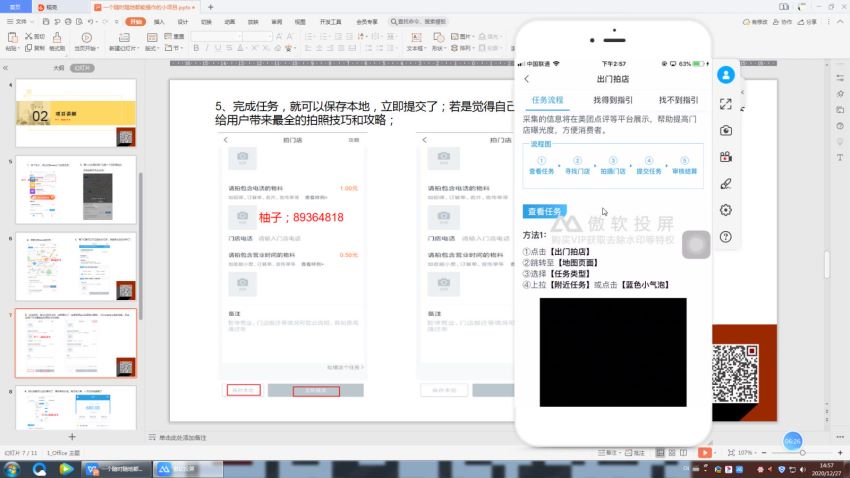Image resolution: width=850 pixels, height=478 pixels.
Task: Open the File (文件) menu dropdown
Action: pyautogui.click(x=20, y=22)
